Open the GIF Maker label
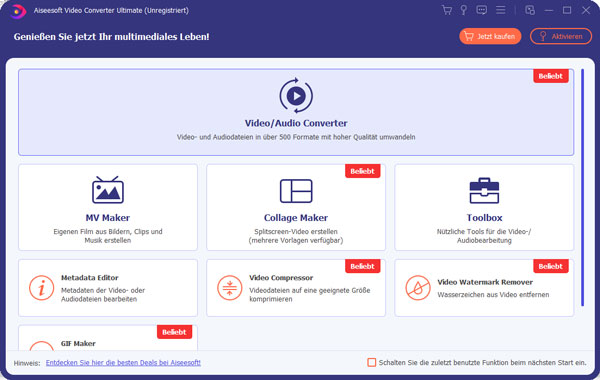The width and height of the screenshot is (600, 380). click(x=78, y=344)
